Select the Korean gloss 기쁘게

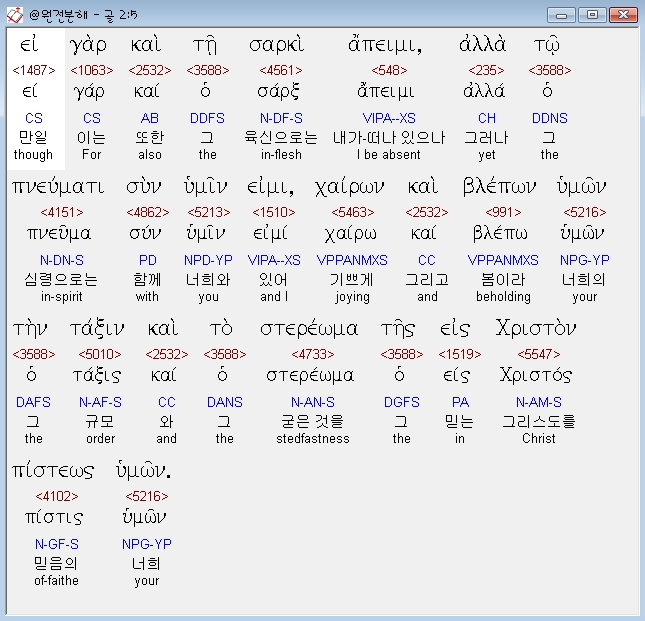[x=352, y=280]
